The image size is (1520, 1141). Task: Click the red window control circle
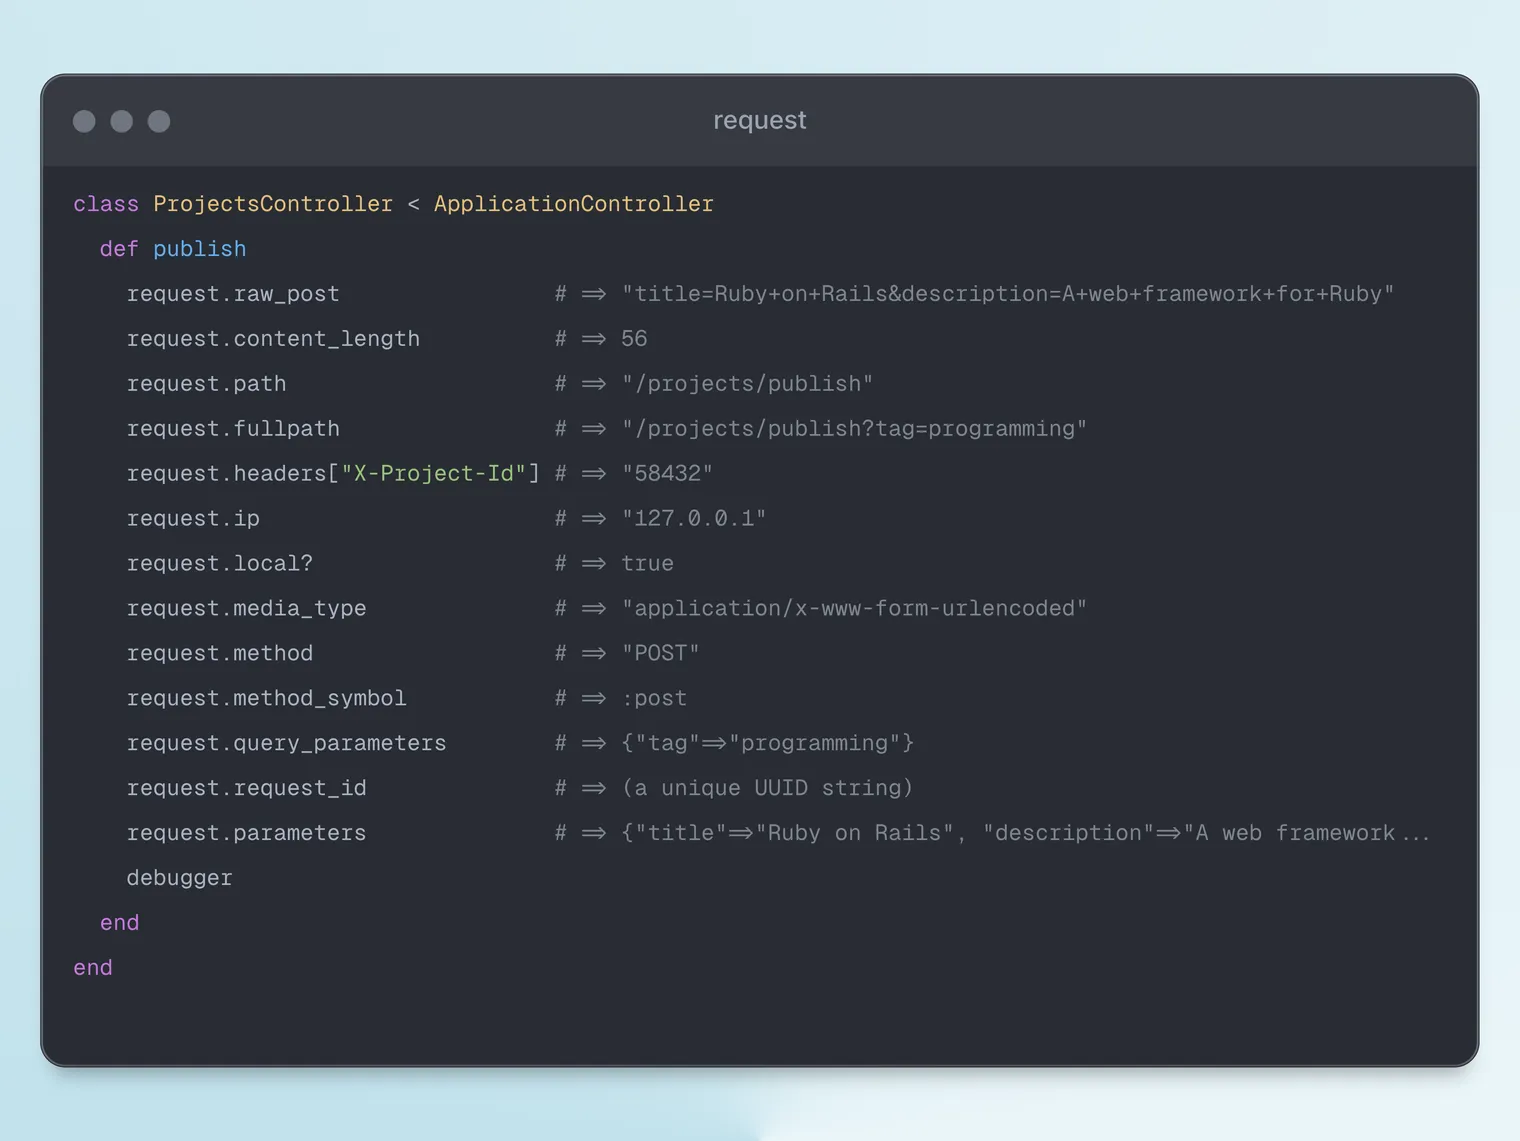pos(84,120)
